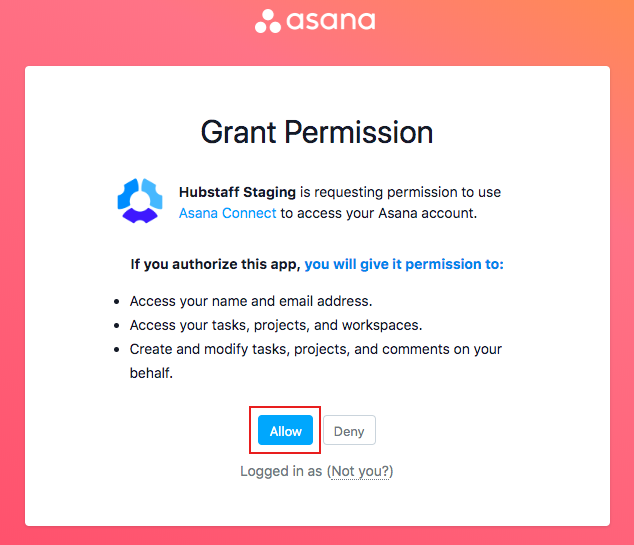Click 'to access your Asana account' text

click(x=379, y=213)
